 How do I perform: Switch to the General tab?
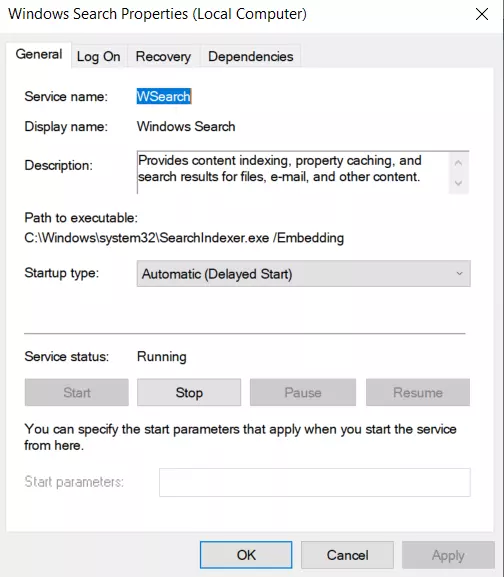pyautogui.click(x=39, y=55)
